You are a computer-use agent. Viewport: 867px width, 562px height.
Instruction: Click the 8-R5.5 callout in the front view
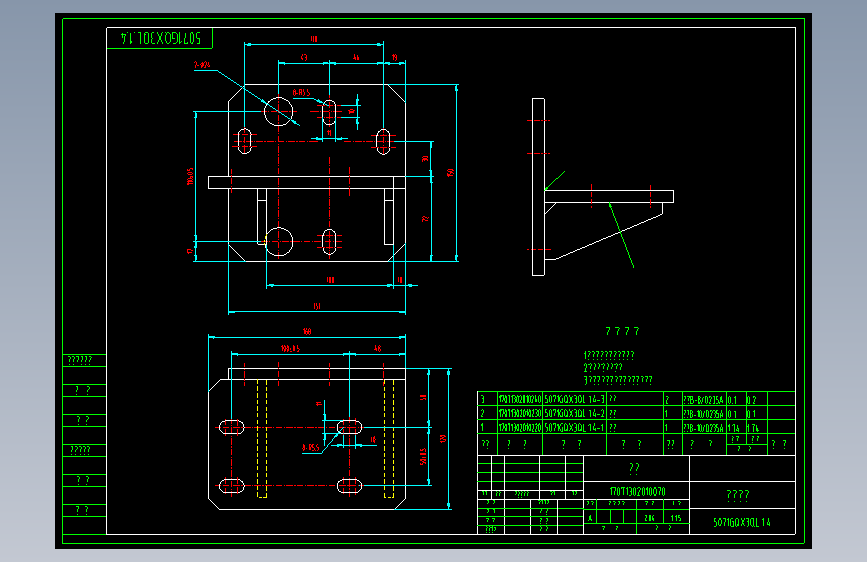tap(301, 92)
